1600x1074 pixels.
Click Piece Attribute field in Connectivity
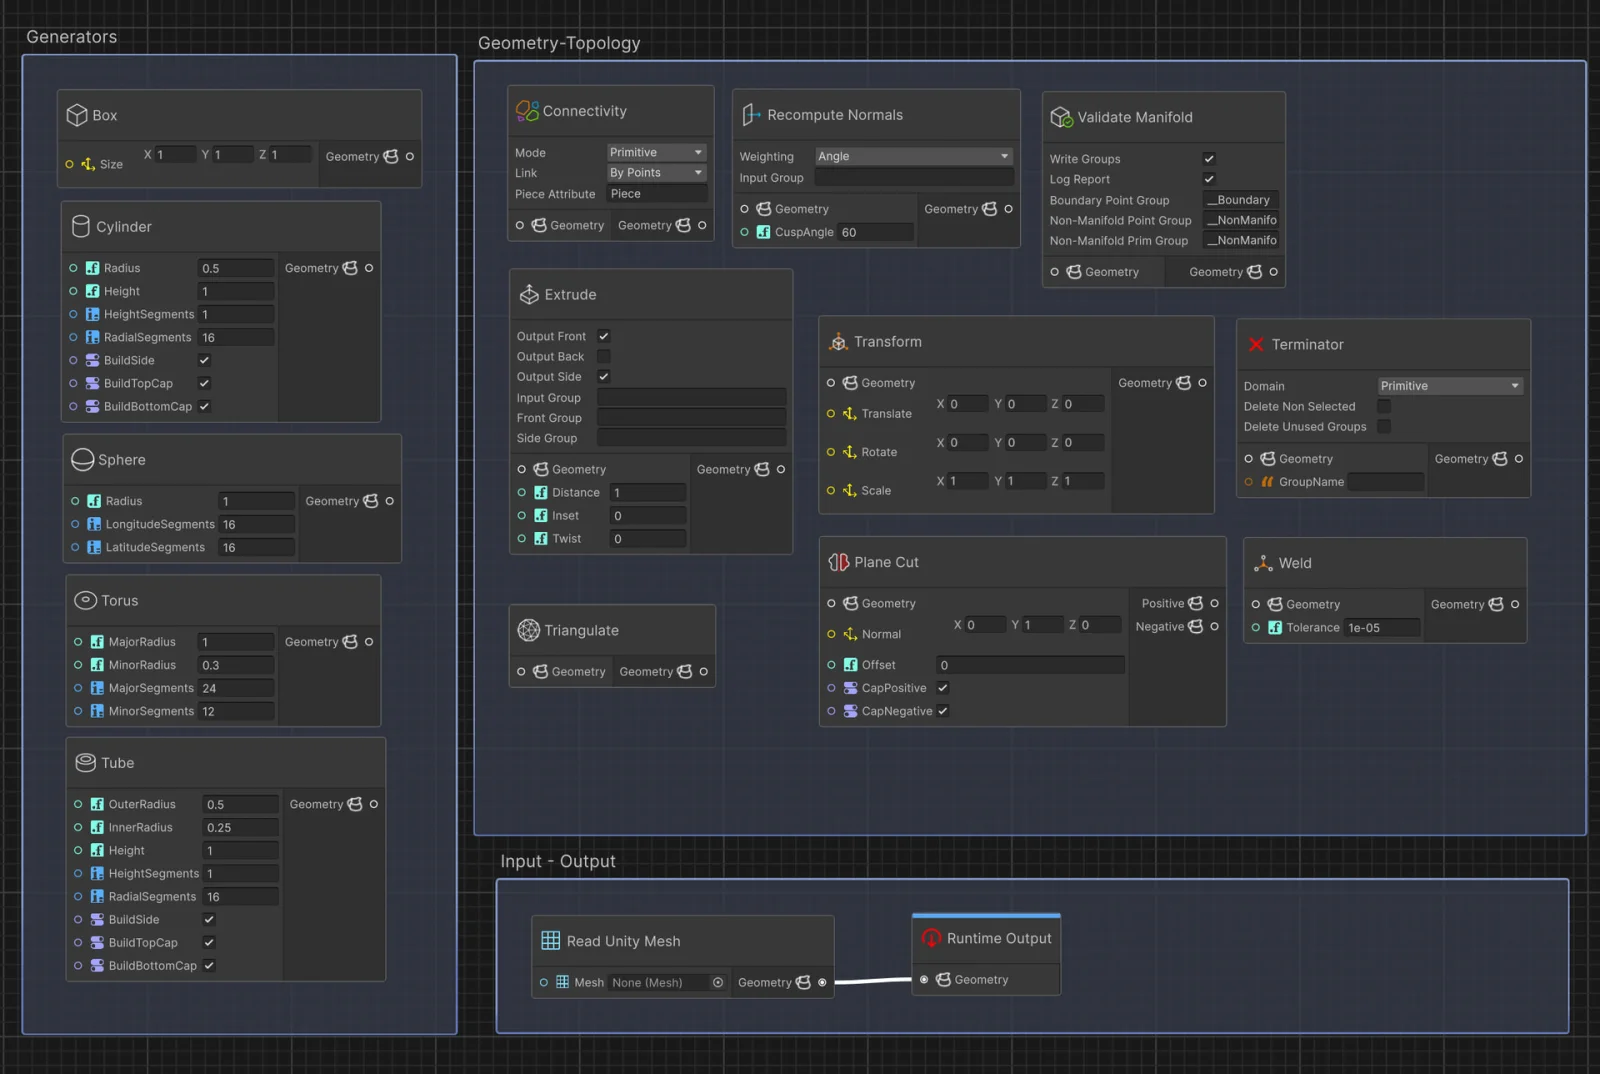click(x=657, y=194)
